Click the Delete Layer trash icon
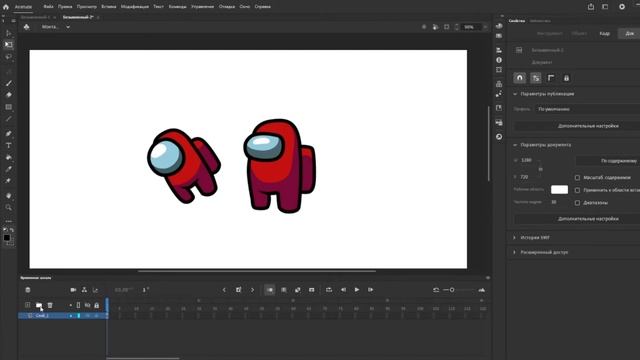The height and width of the screenshot is (360, 640). (x=50, y=305)
